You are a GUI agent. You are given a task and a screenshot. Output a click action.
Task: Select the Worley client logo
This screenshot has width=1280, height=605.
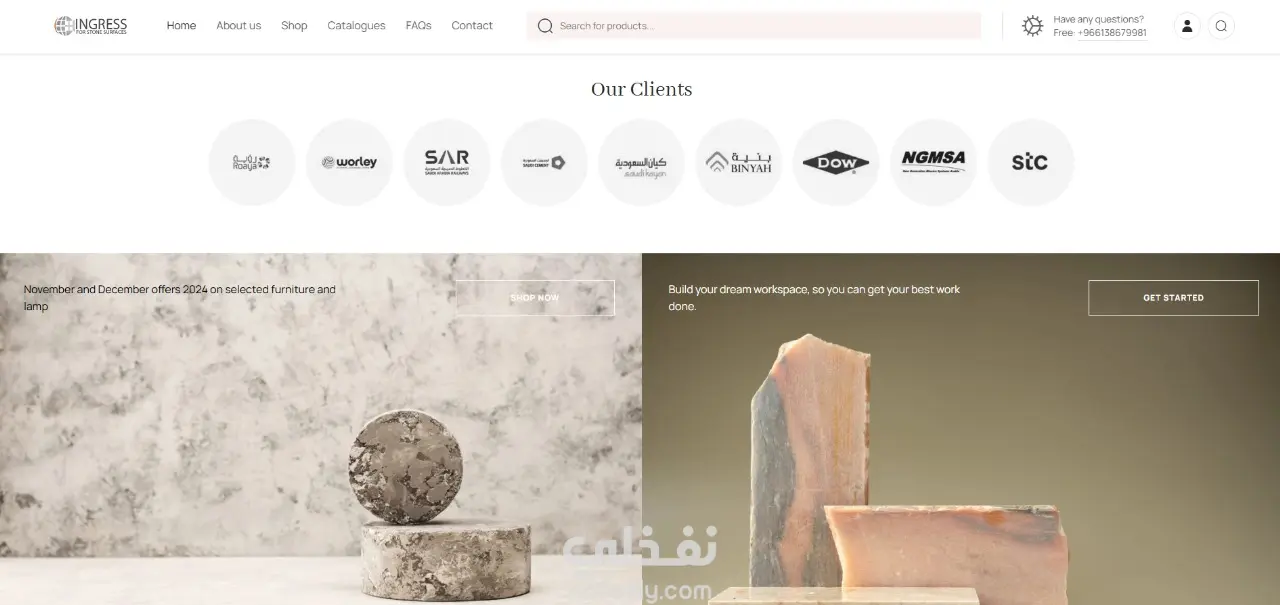(x=349, y=162)
